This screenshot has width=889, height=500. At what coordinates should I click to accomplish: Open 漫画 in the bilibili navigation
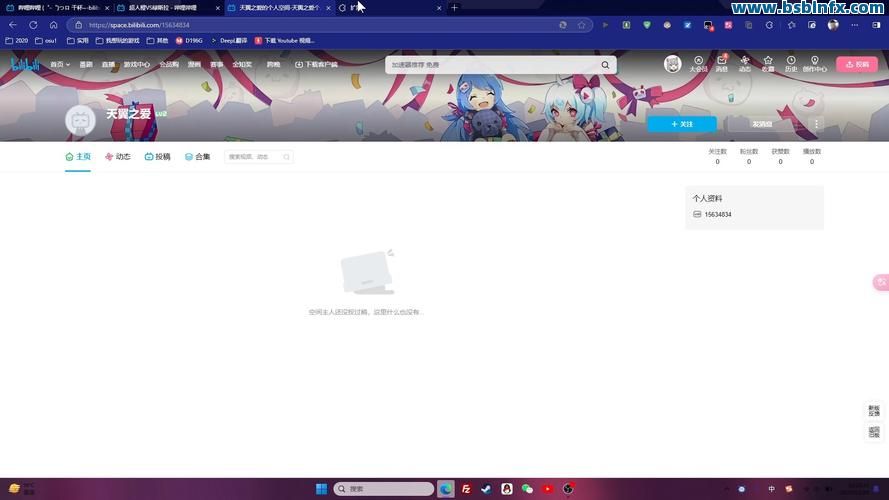click(x=194, y=65)
